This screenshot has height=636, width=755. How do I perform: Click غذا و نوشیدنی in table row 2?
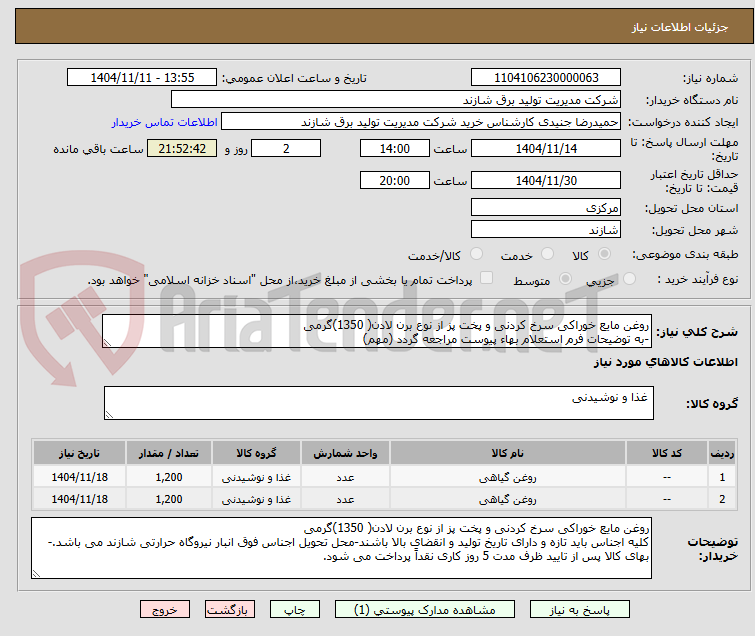click(256, 500)
